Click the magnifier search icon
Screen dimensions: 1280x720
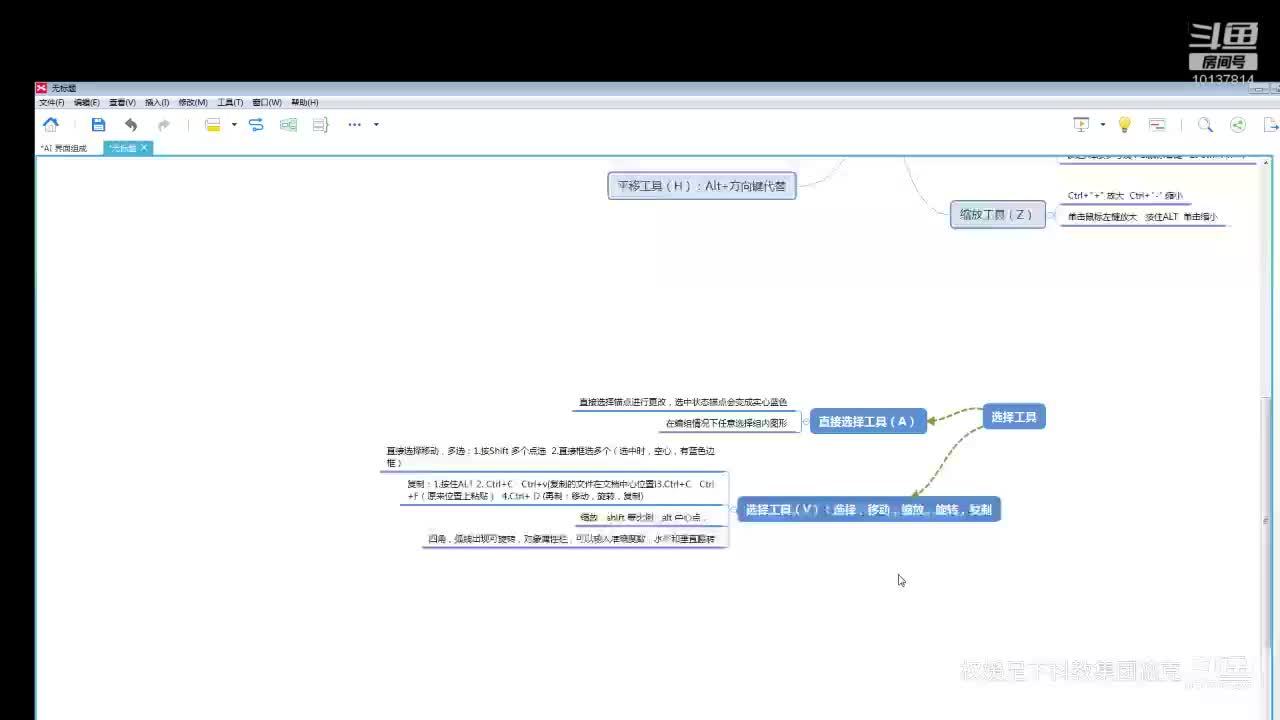(x=1205, y=125)
